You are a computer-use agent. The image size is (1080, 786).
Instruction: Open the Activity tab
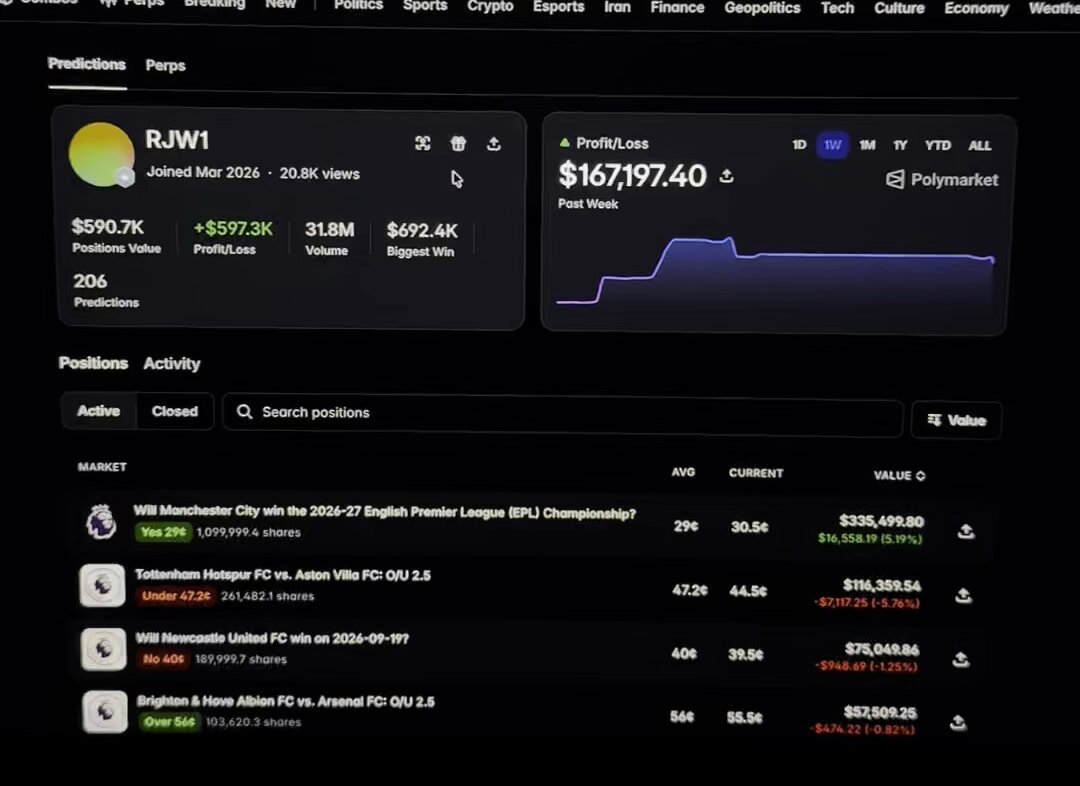point(172,364)
